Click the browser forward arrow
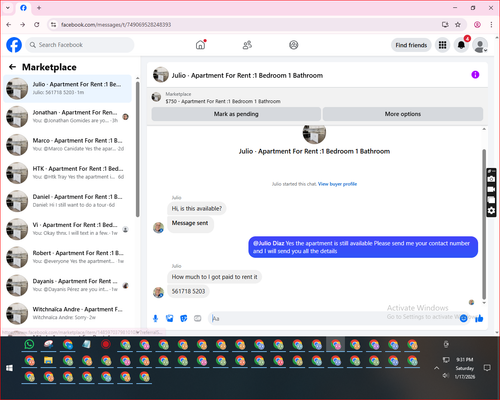The image size is (500, 400). (x=23, y=25)
